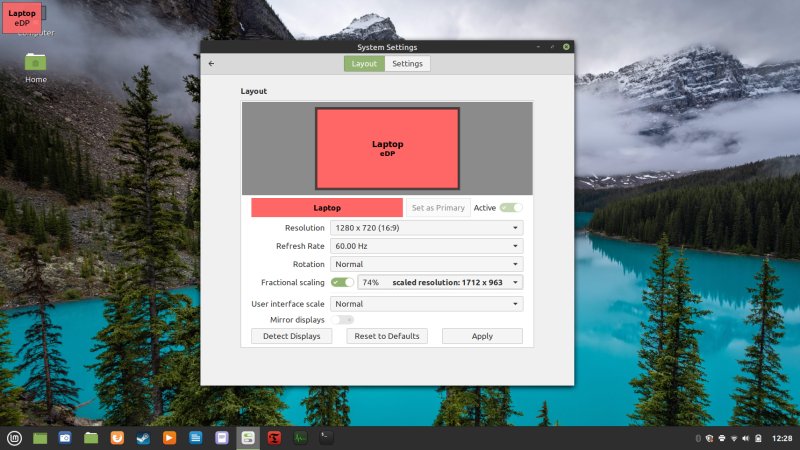Expand the User interface scale dropdown

click(426, 304)
